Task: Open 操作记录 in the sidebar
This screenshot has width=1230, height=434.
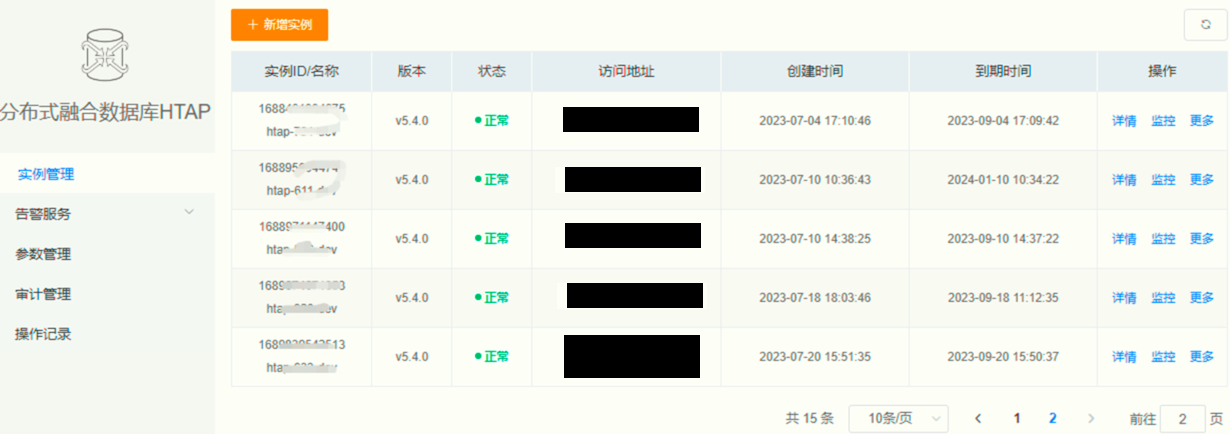Action: point(43,334)
